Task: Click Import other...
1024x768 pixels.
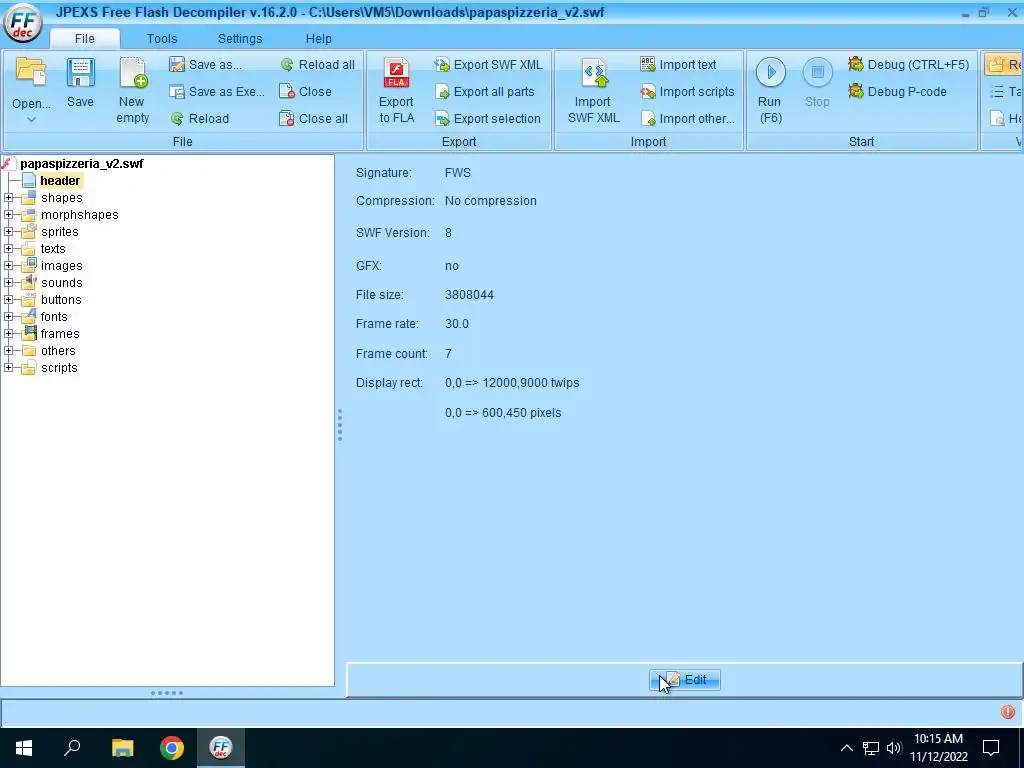Action: point(688,118)
